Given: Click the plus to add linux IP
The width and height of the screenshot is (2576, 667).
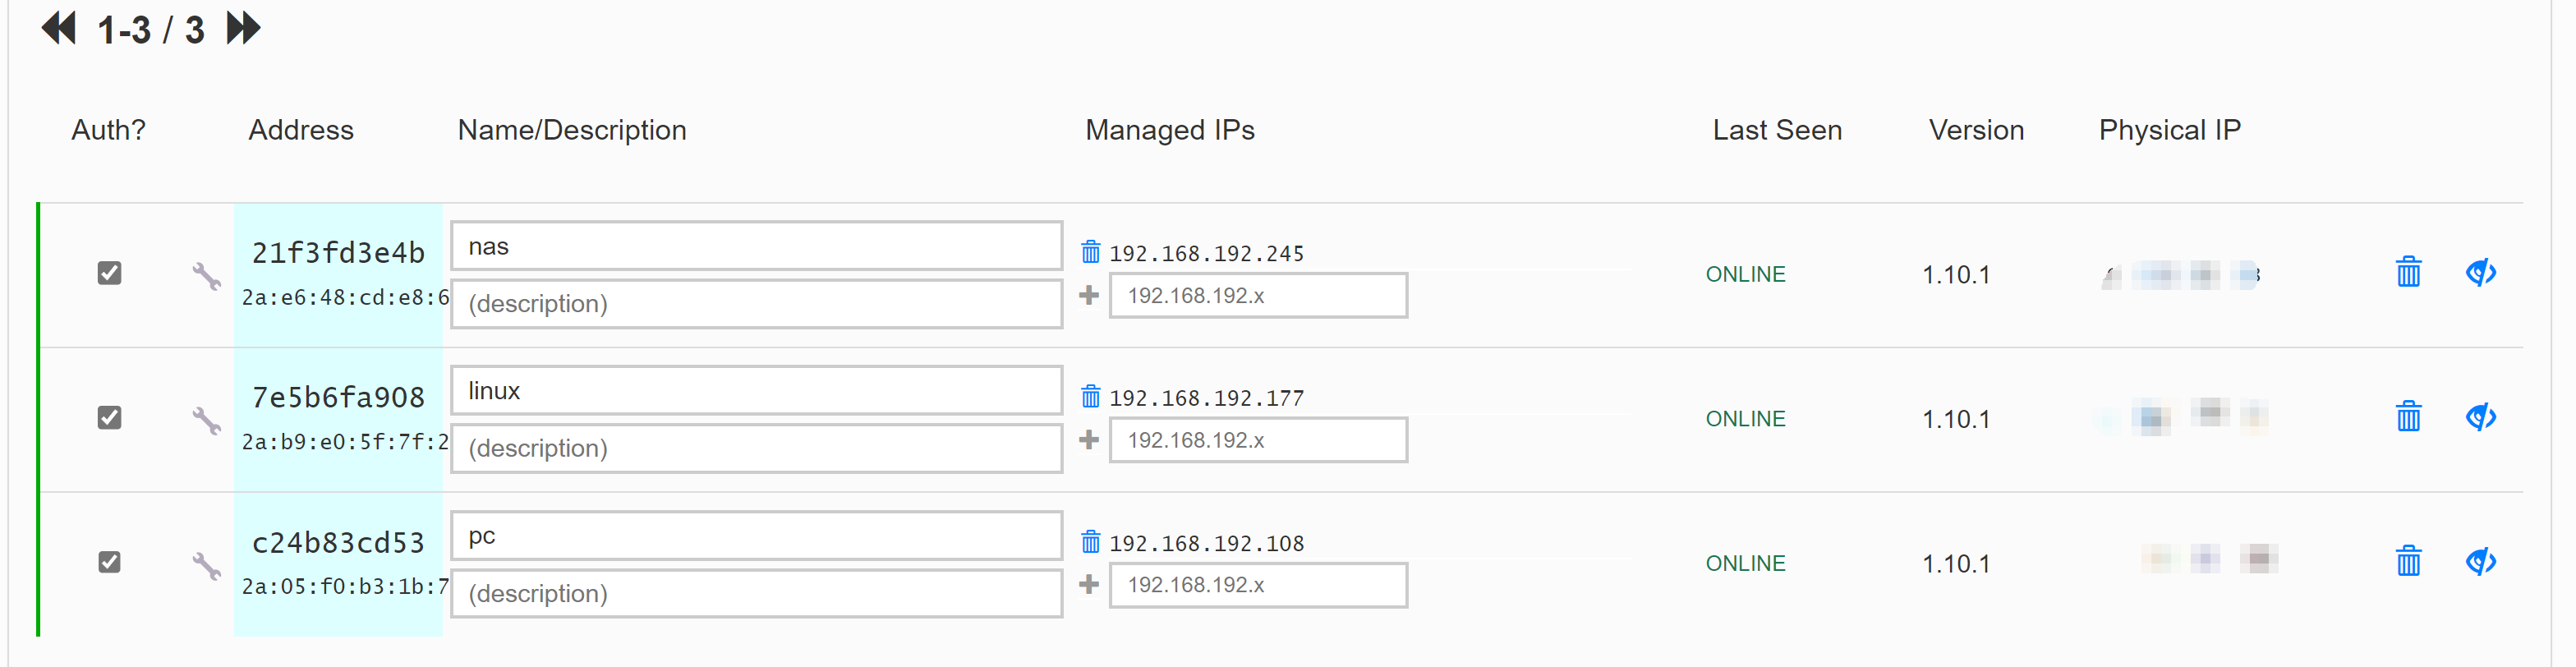Looking at the screenshot, I should 1089,440.
